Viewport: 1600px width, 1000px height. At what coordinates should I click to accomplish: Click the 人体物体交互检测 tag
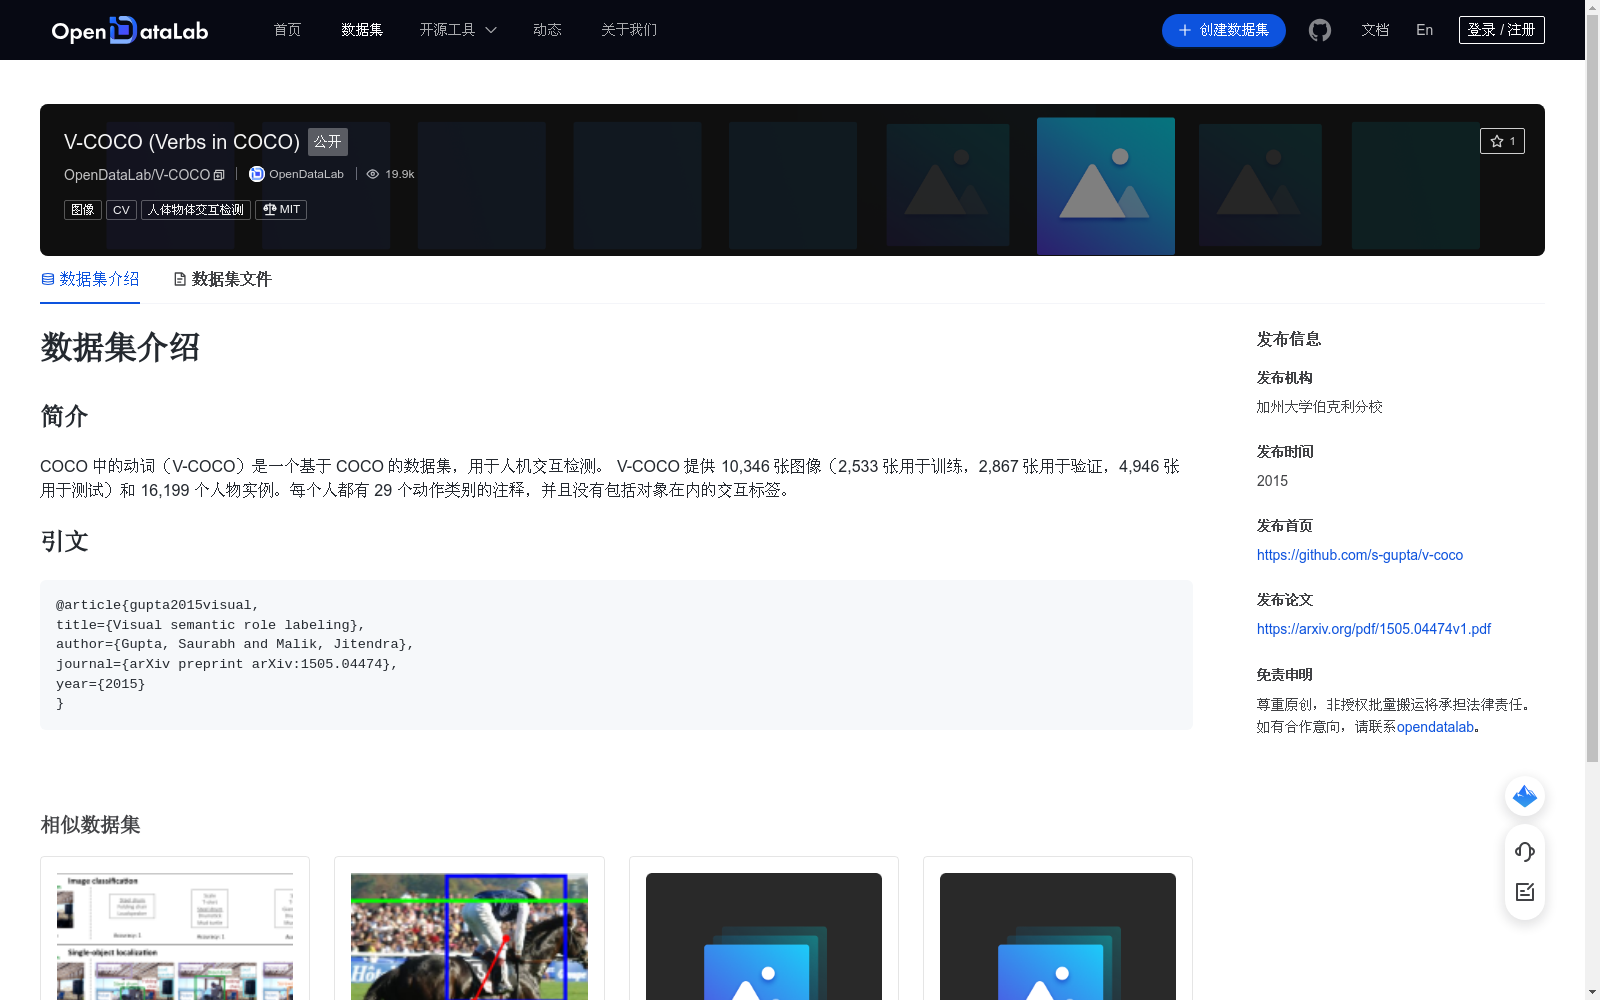[196, 210]
